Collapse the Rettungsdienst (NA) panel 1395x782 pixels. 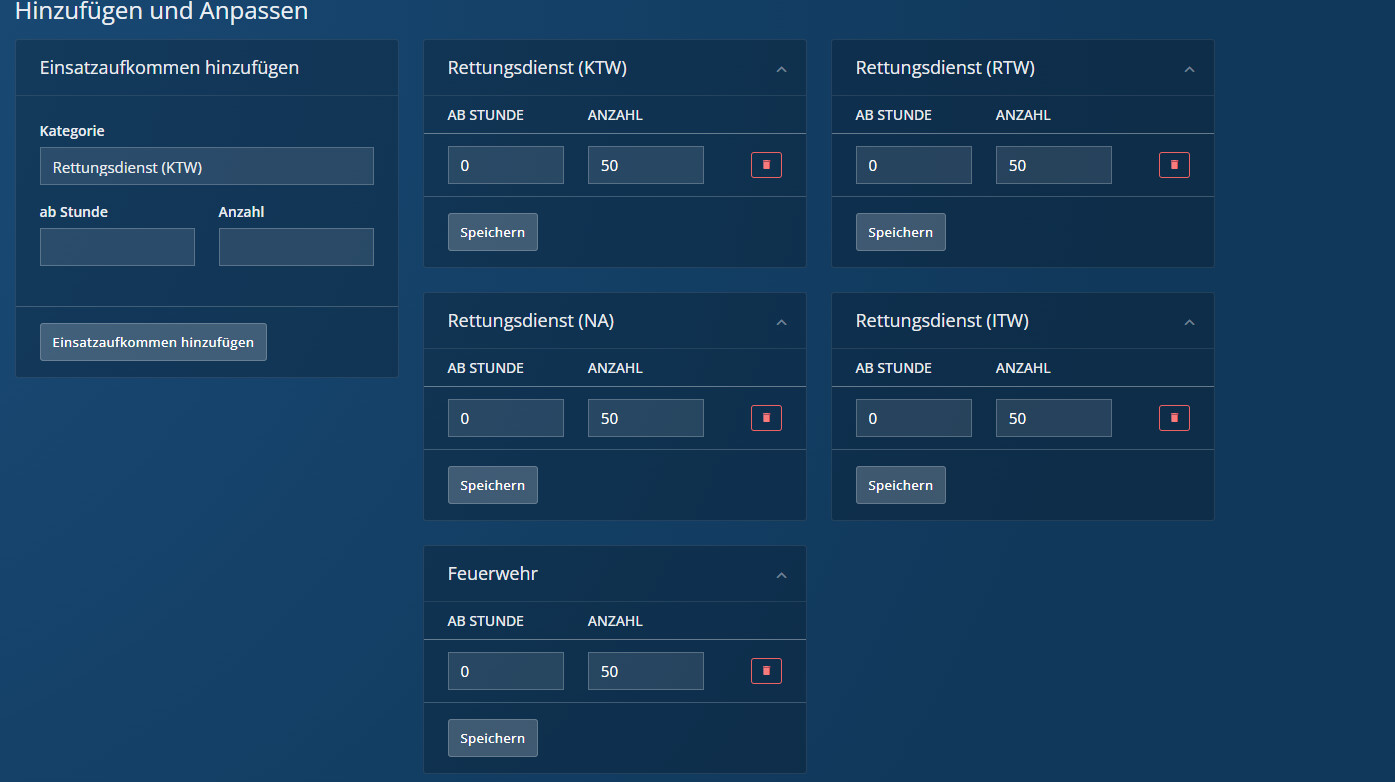tap(782, 322)
